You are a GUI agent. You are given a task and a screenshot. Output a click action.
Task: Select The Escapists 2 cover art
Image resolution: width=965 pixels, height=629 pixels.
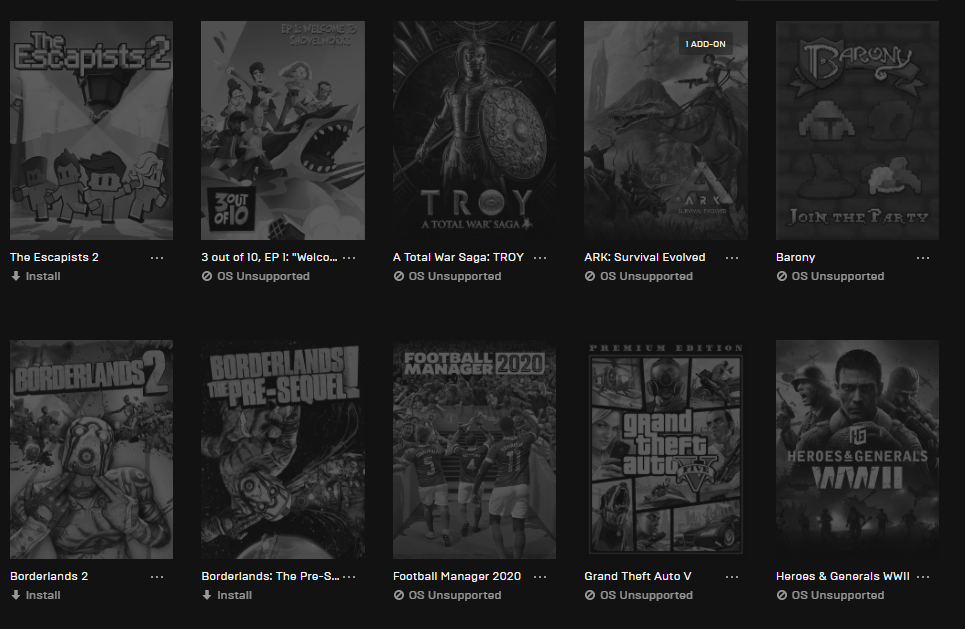(91, 130)
